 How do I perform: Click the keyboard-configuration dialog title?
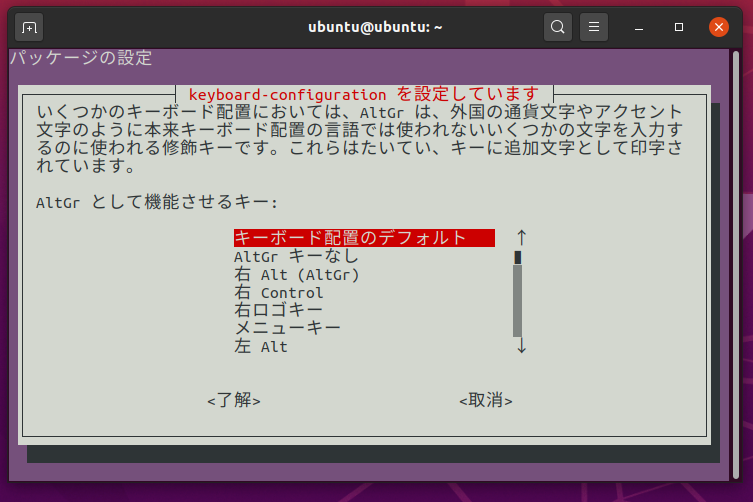tap(364, 94)
